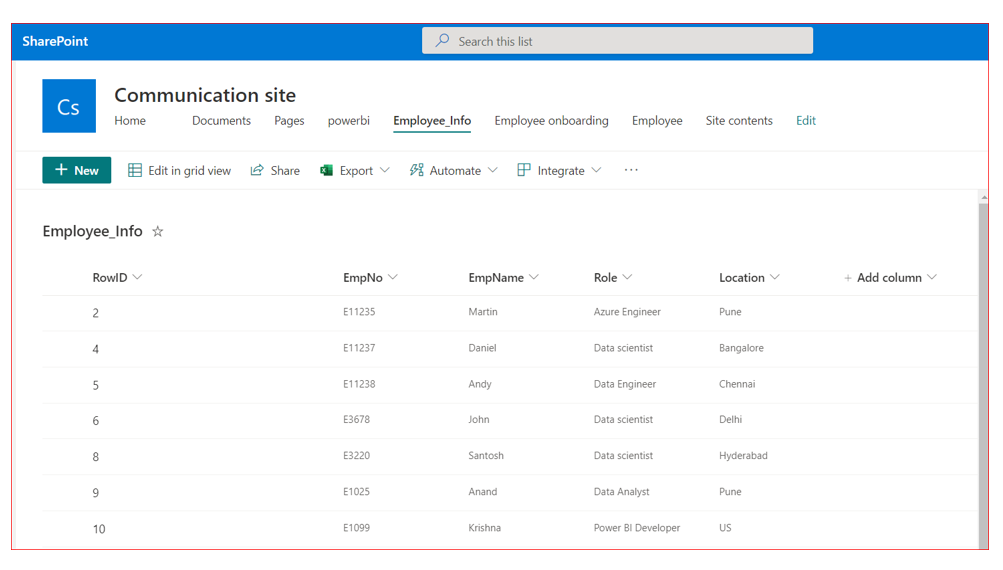Screen dimensions: 1003x570
Task: Click the RowID 10 cell
Action: click(x=99, y=529)
